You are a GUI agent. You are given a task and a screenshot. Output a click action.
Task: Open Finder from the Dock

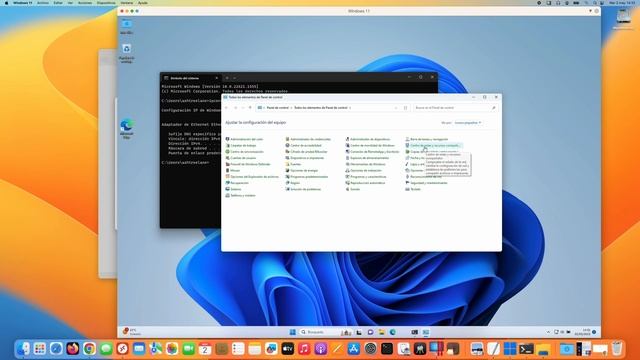pyautogui.click(x=23, y=349)
